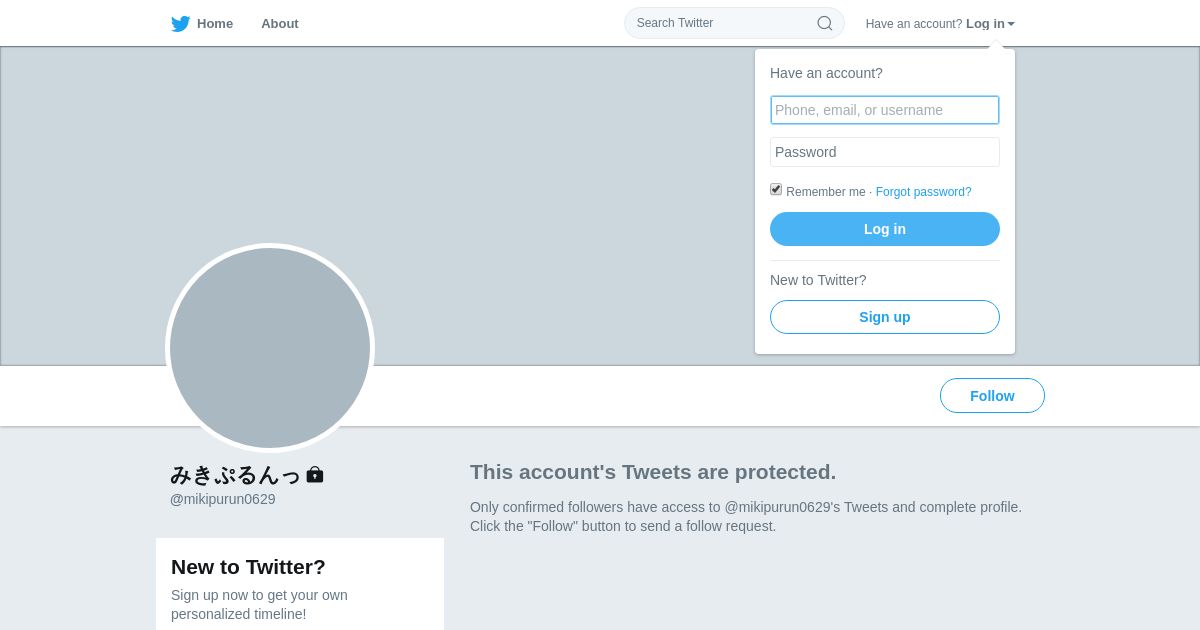
Task: Open the Home navigation item
Action: 214,24
